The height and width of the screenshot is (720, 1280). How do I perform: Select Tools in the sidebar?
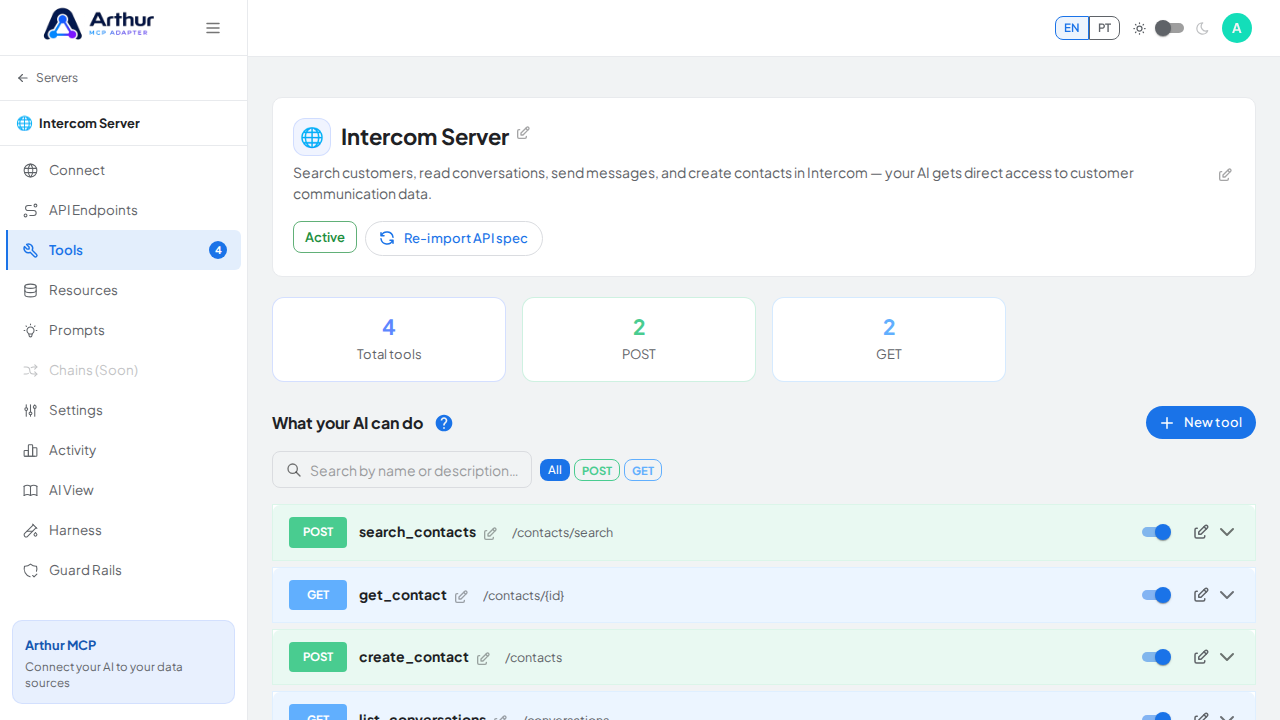coord(124,250)
